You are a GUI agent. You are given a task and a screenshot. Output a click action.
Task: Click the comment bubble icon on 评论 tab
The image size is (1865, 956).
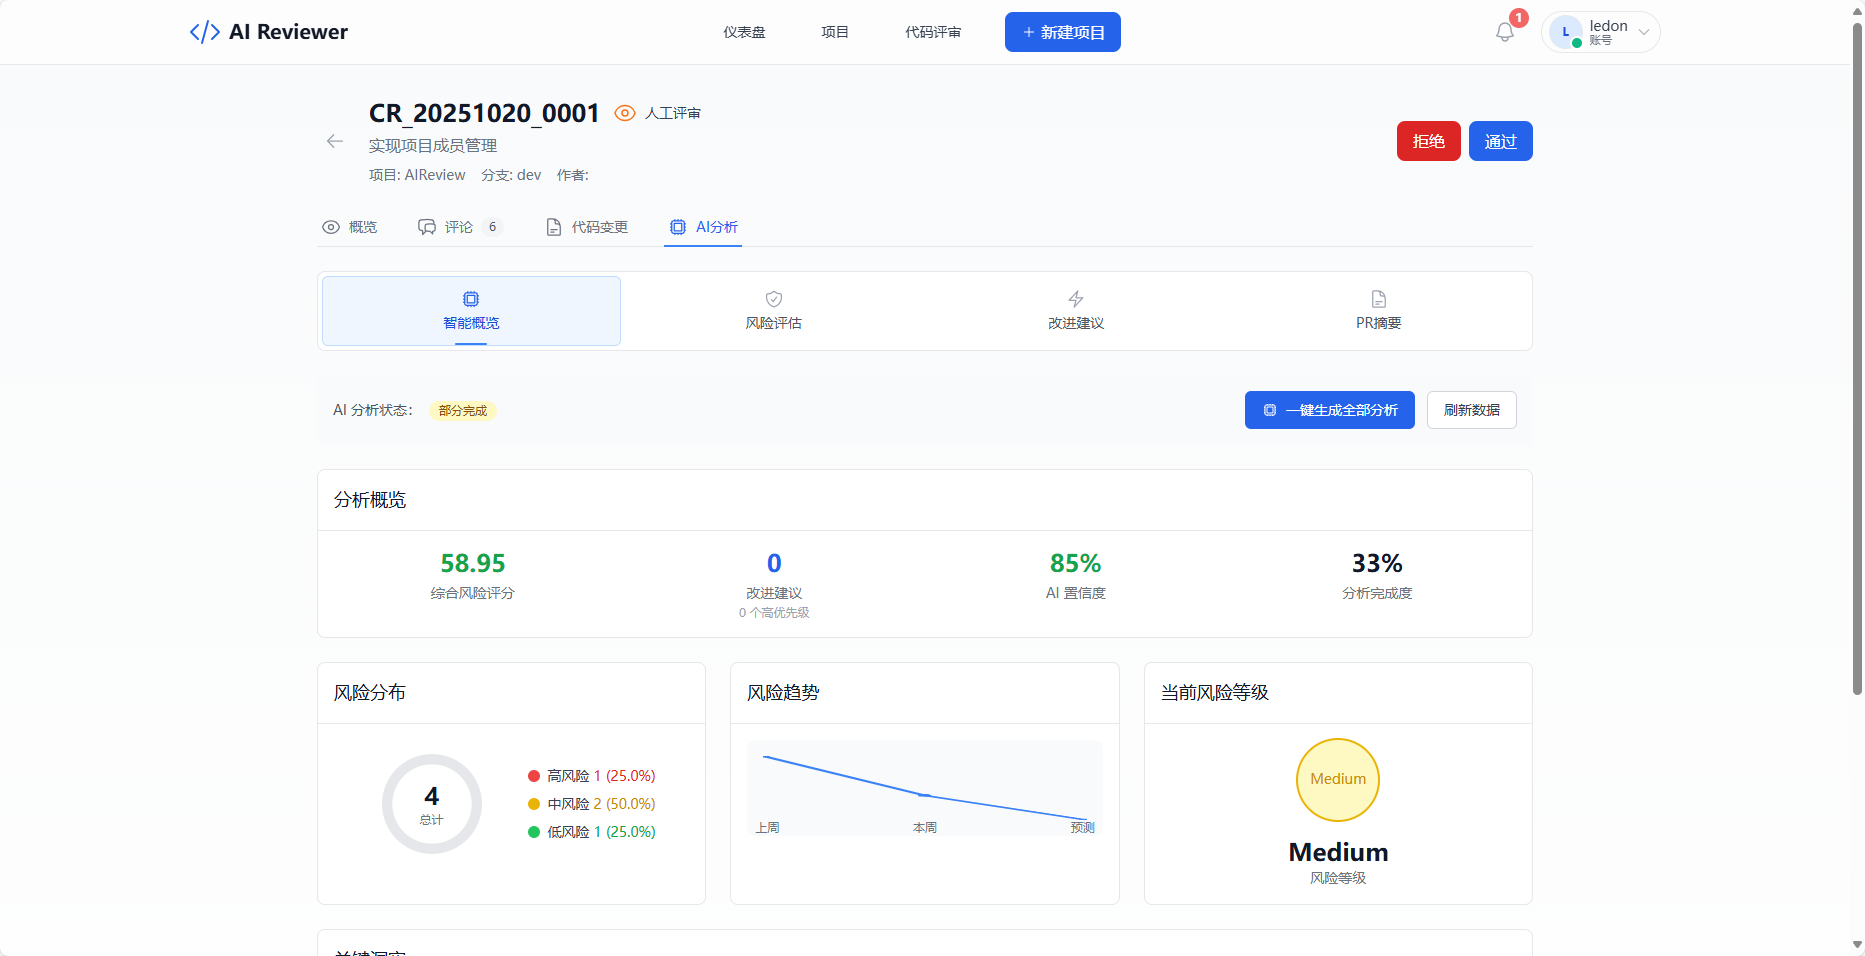click(427, 227)
